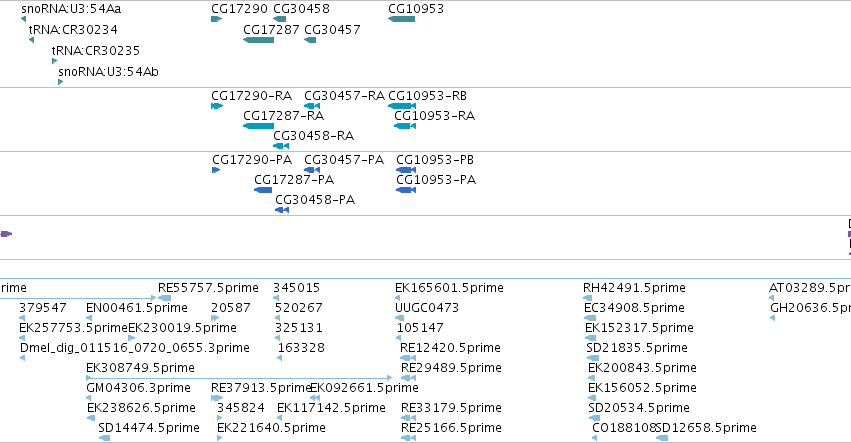The height and width of the screenshot is (443, 851).
Task: Select the CG17290-RA transcript glyph
Action: click(x=217, y=106)
